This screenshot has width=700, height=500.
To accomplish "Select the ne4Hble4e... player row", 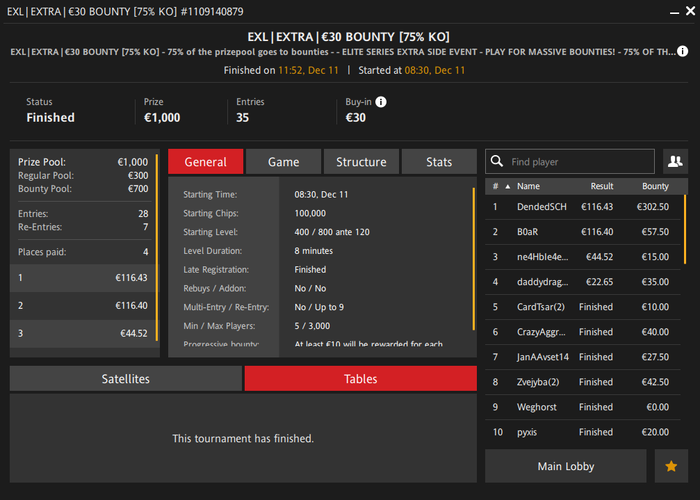I will pos(583,257).
